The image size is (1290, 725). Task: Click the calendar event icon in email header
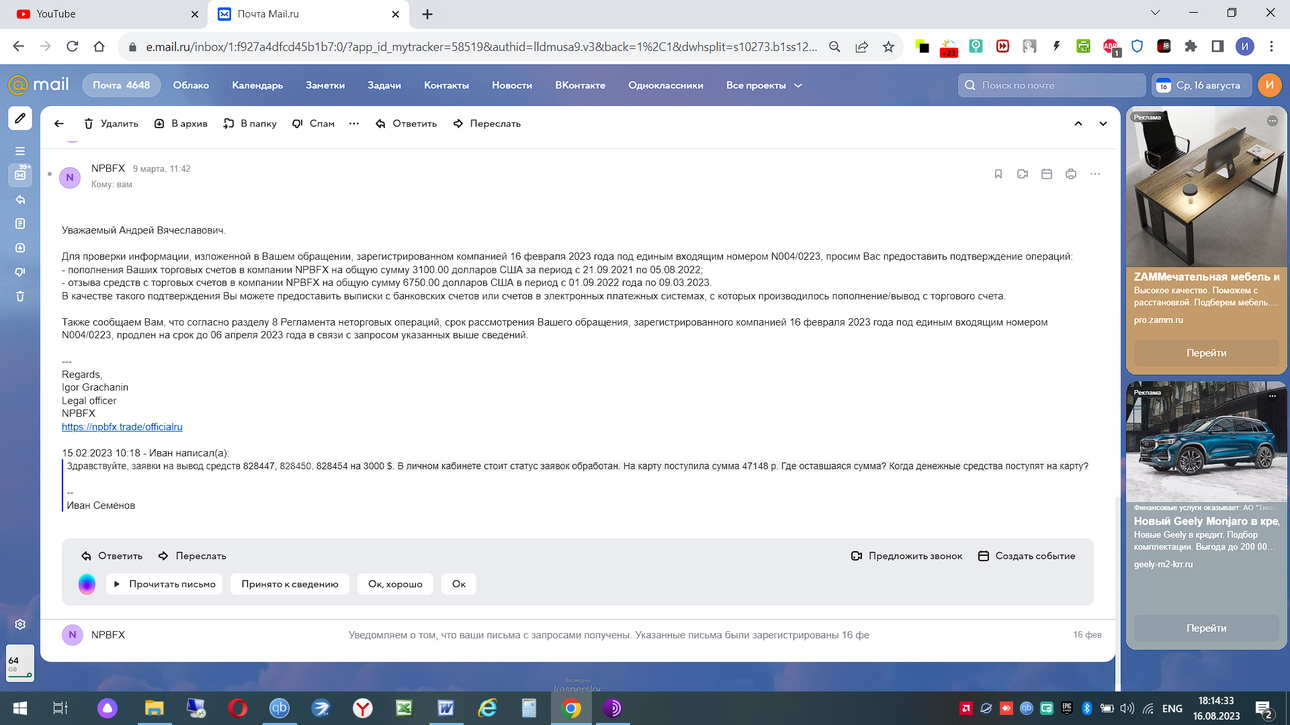(1047, 174)
